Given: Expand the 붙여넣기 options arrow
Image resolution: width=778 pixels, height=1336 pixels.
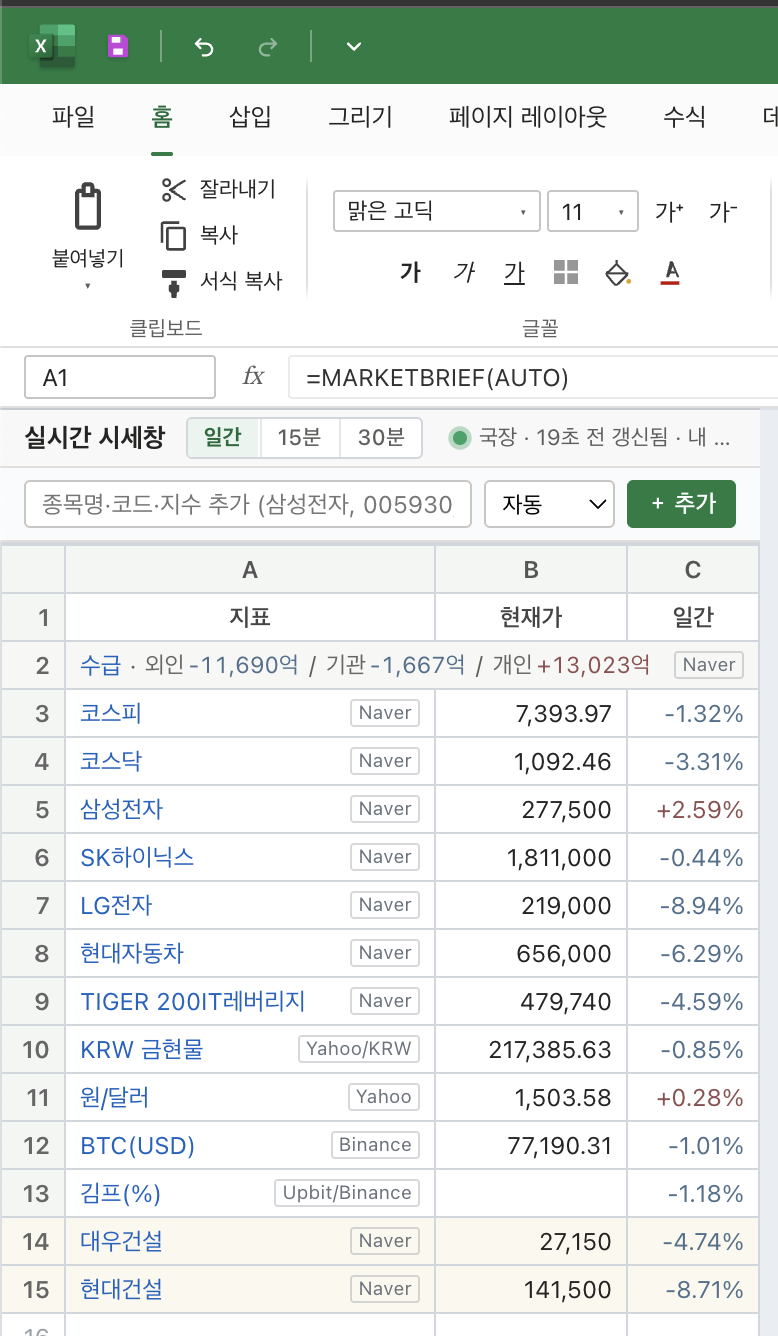Looking at the screenshot, I should 88,286.
